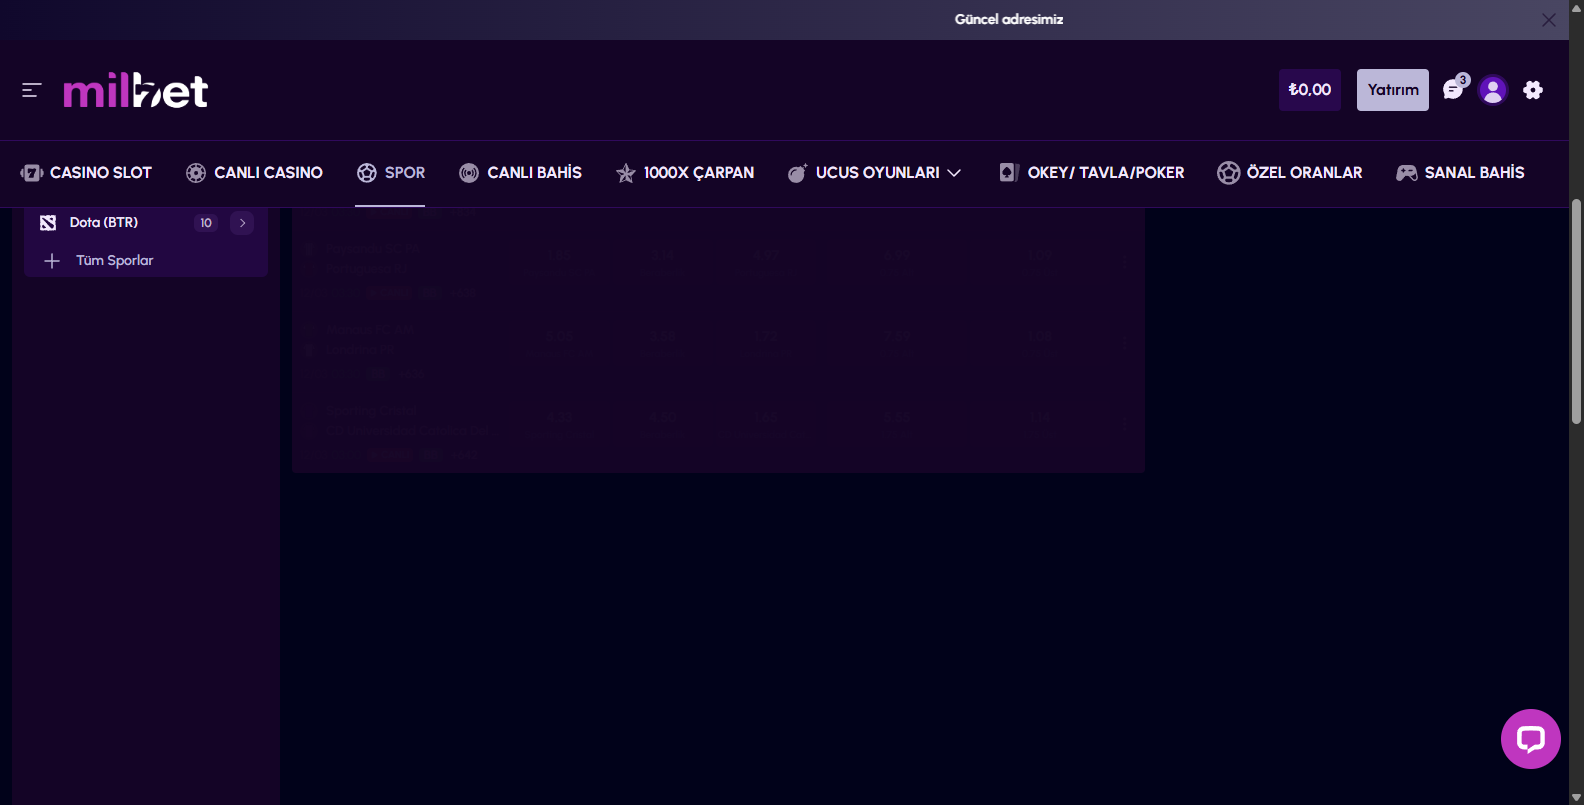Screen dimensions: 1584x805
Task: Click the page vertical scrollbar thumb
Action: 1576,312
